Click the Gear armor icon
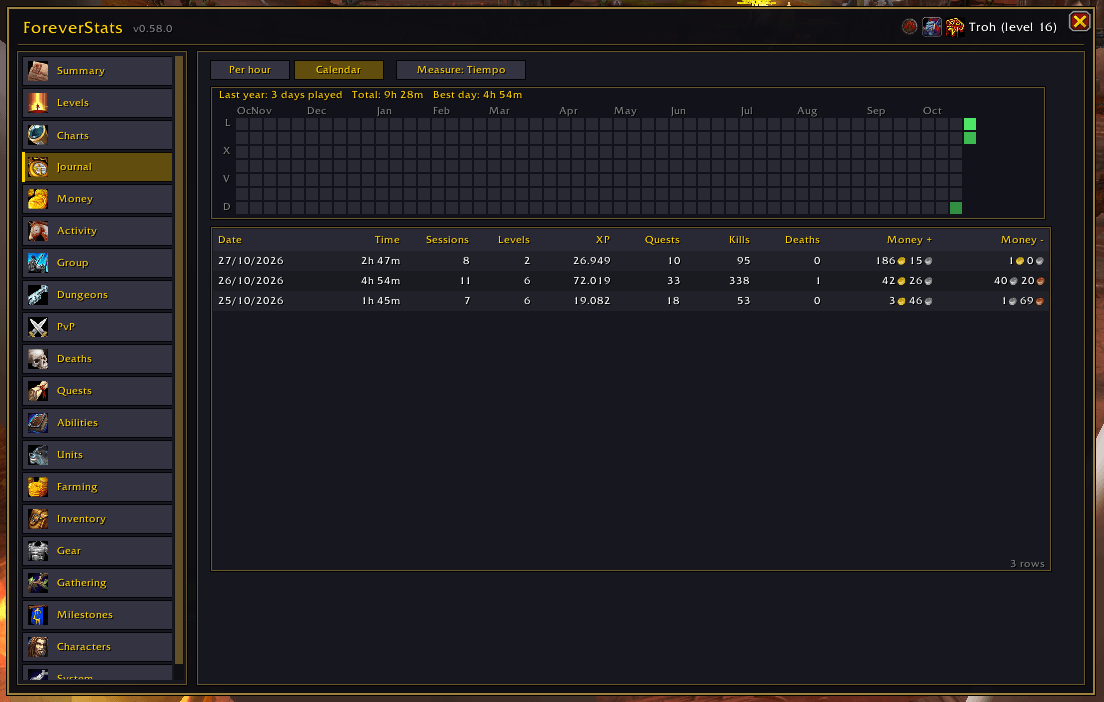This screenshot has height=702, width=1104. [x=38, y=551]
